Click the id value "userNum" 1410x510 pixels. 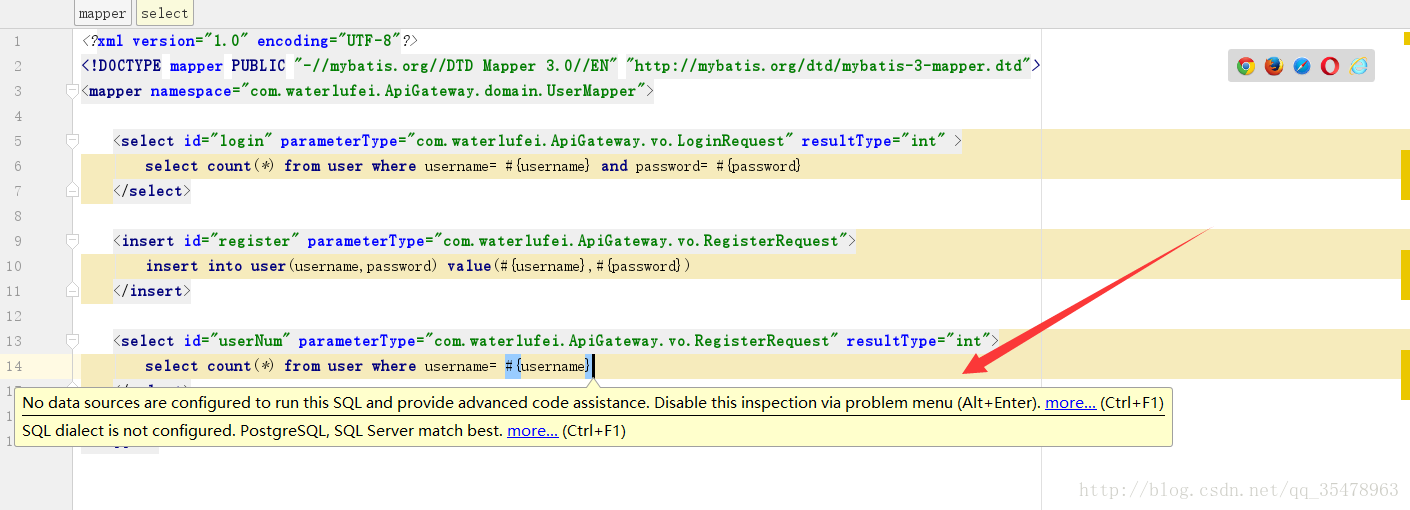[247, 341]
